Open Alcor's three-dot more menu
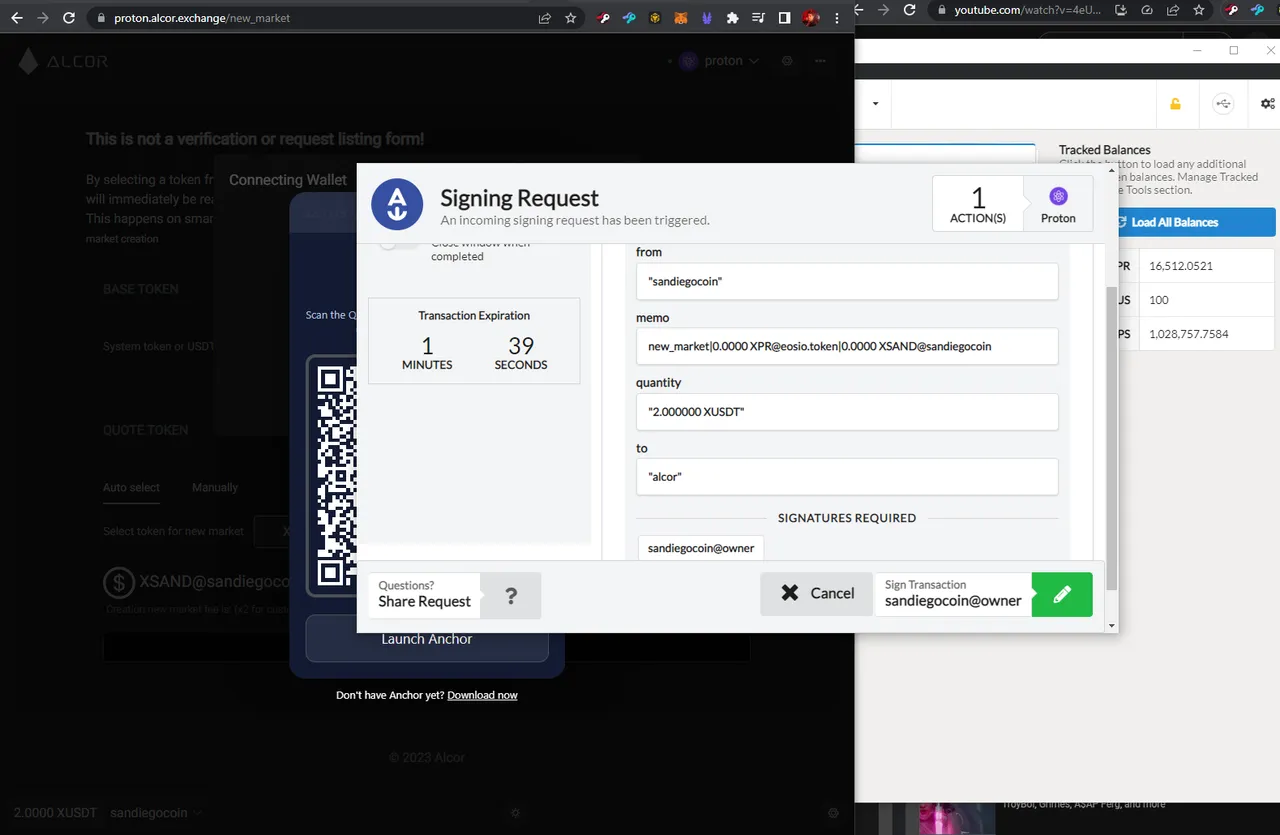 [821, 61]
